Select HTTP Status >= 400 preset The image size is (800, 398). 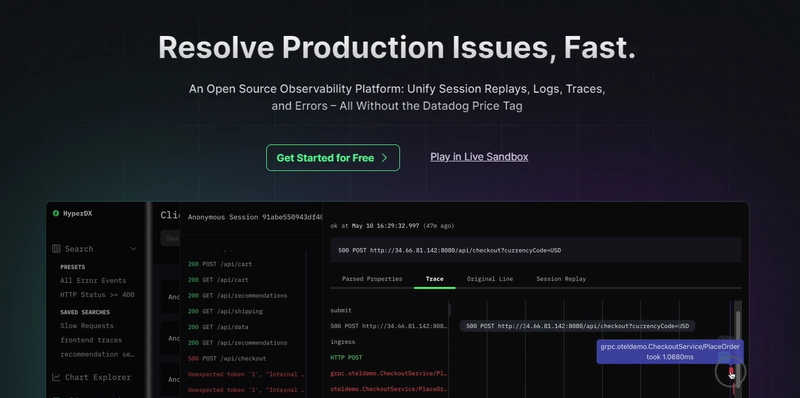(x=97, y=294)
